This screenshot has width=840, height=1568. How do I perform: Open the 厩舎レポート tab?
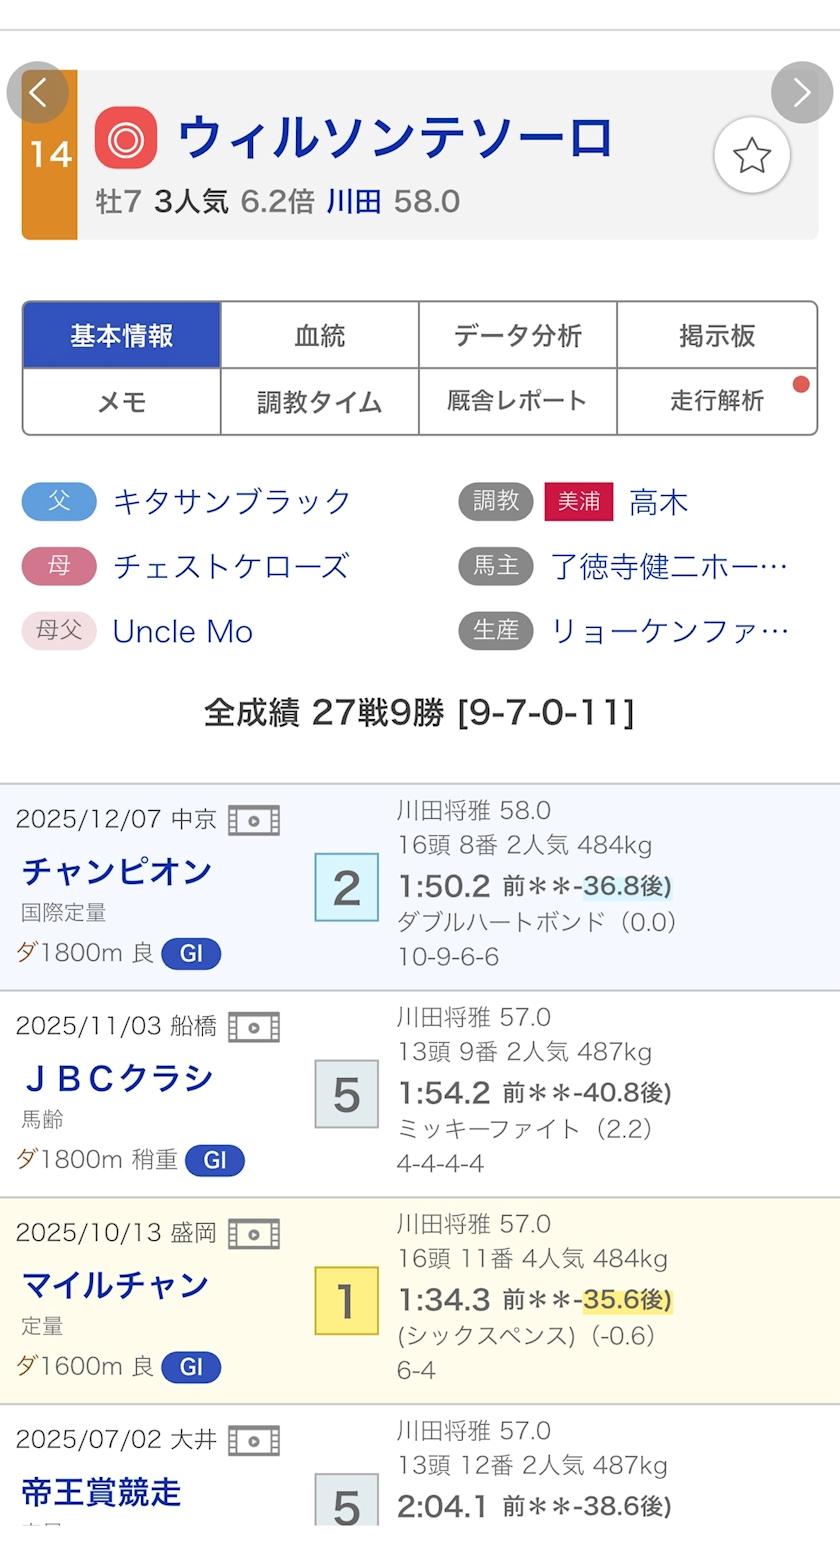[517, 402]
